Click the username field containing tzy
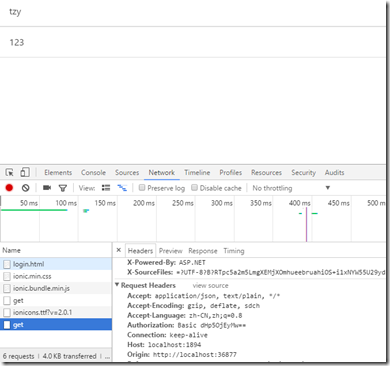 [x=193, y=12]
